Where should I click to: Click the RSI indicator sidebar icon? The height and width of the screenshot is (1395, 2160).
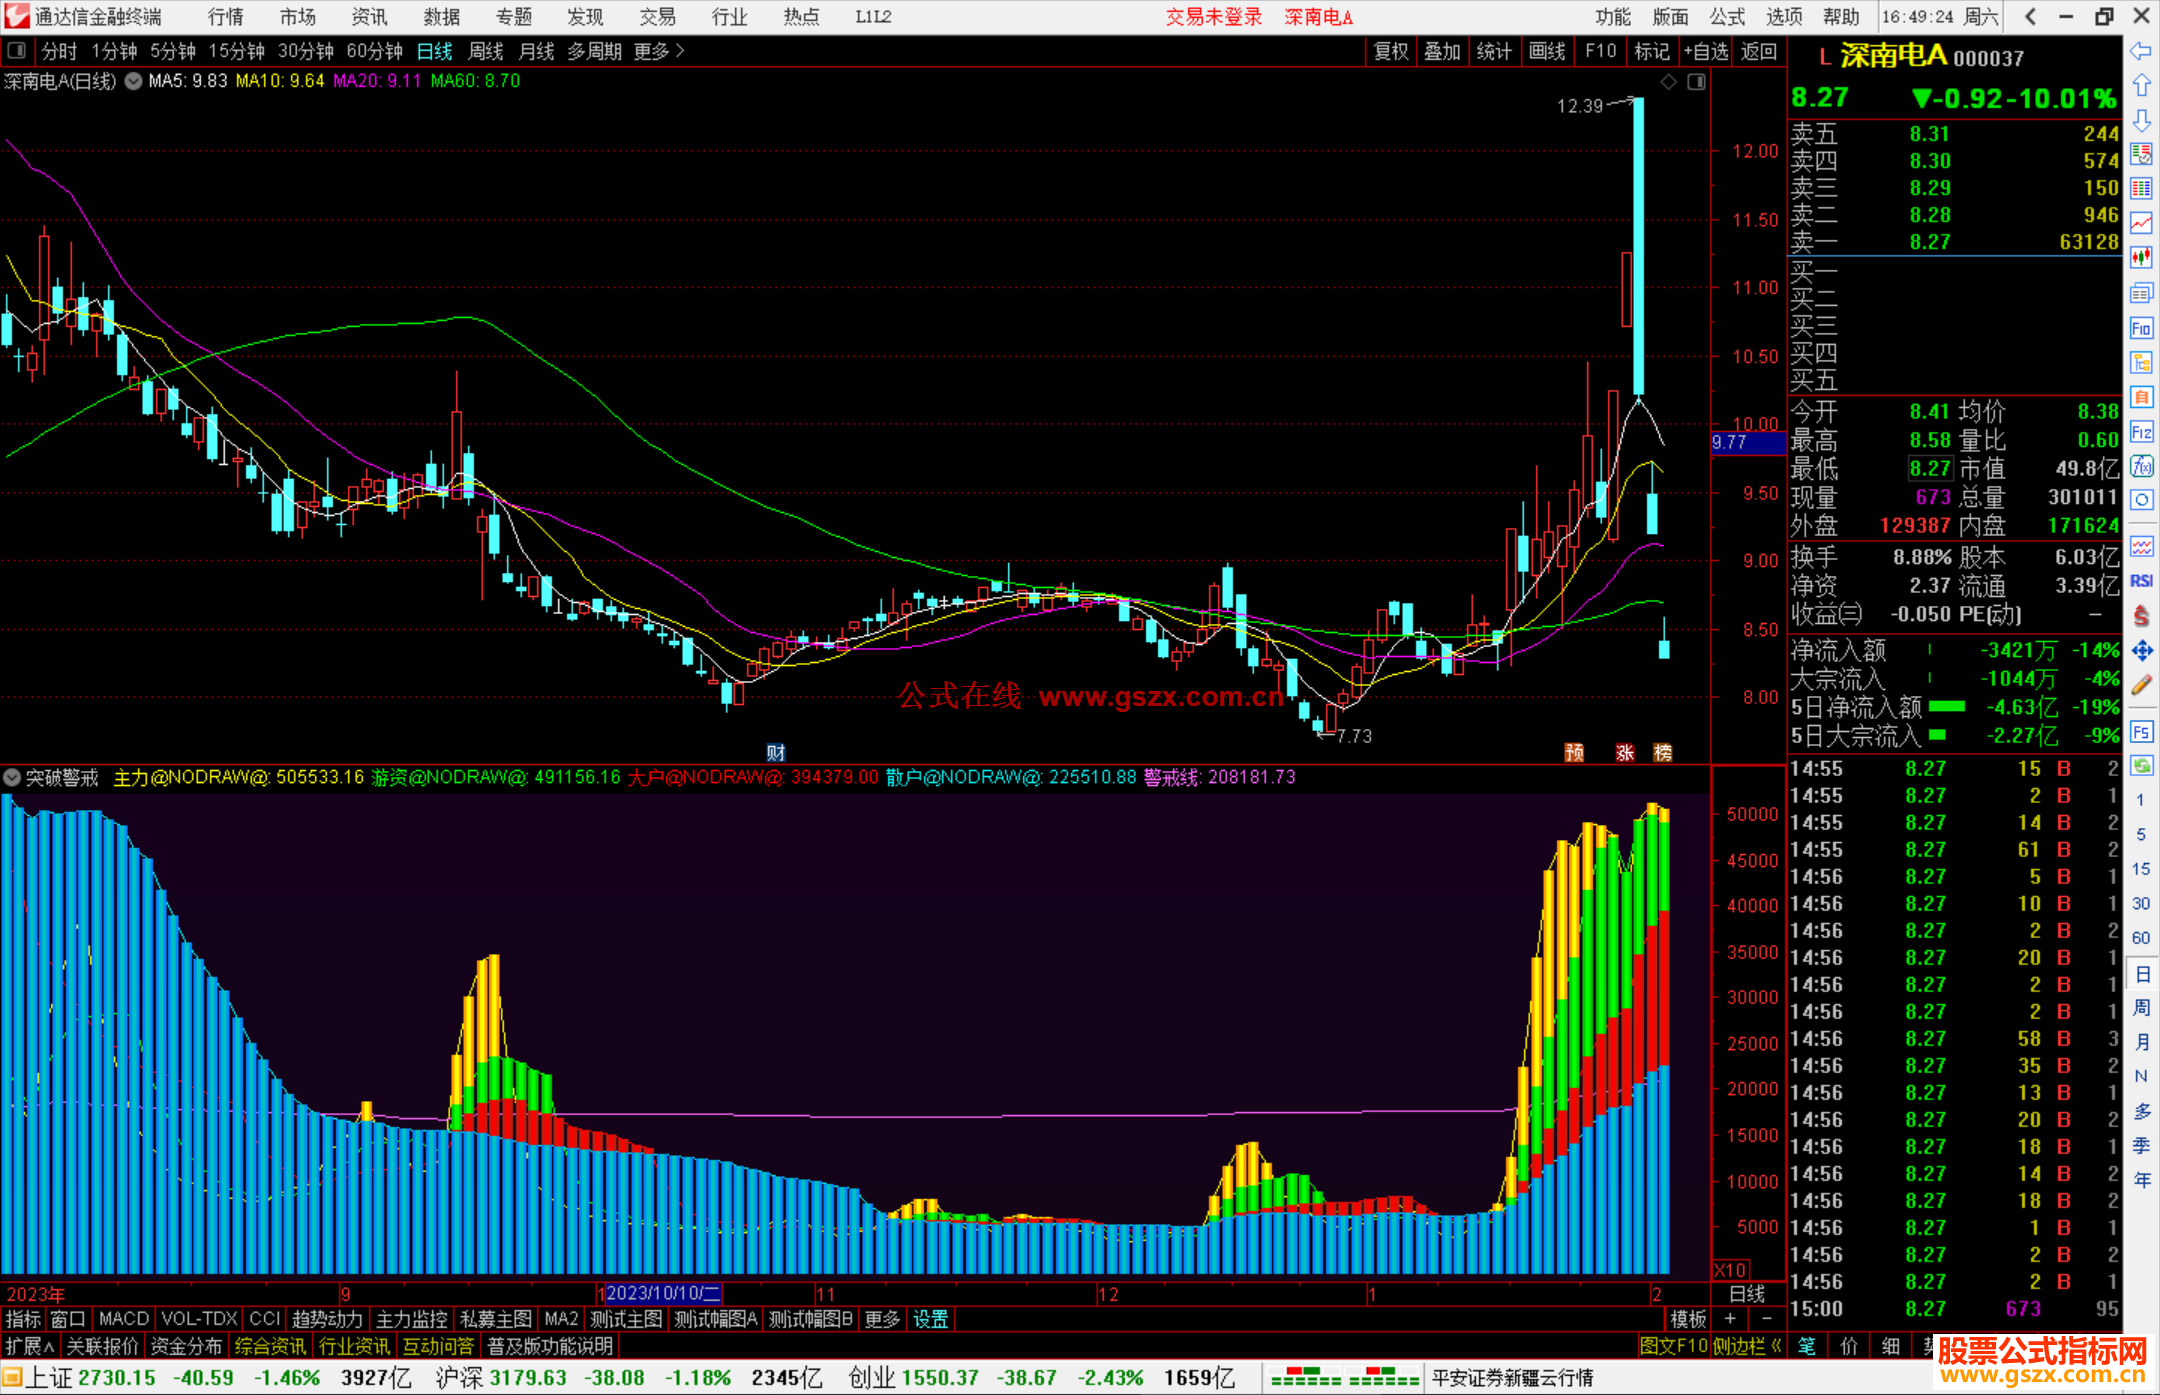pyautogui.click(x=2141, y=581)
